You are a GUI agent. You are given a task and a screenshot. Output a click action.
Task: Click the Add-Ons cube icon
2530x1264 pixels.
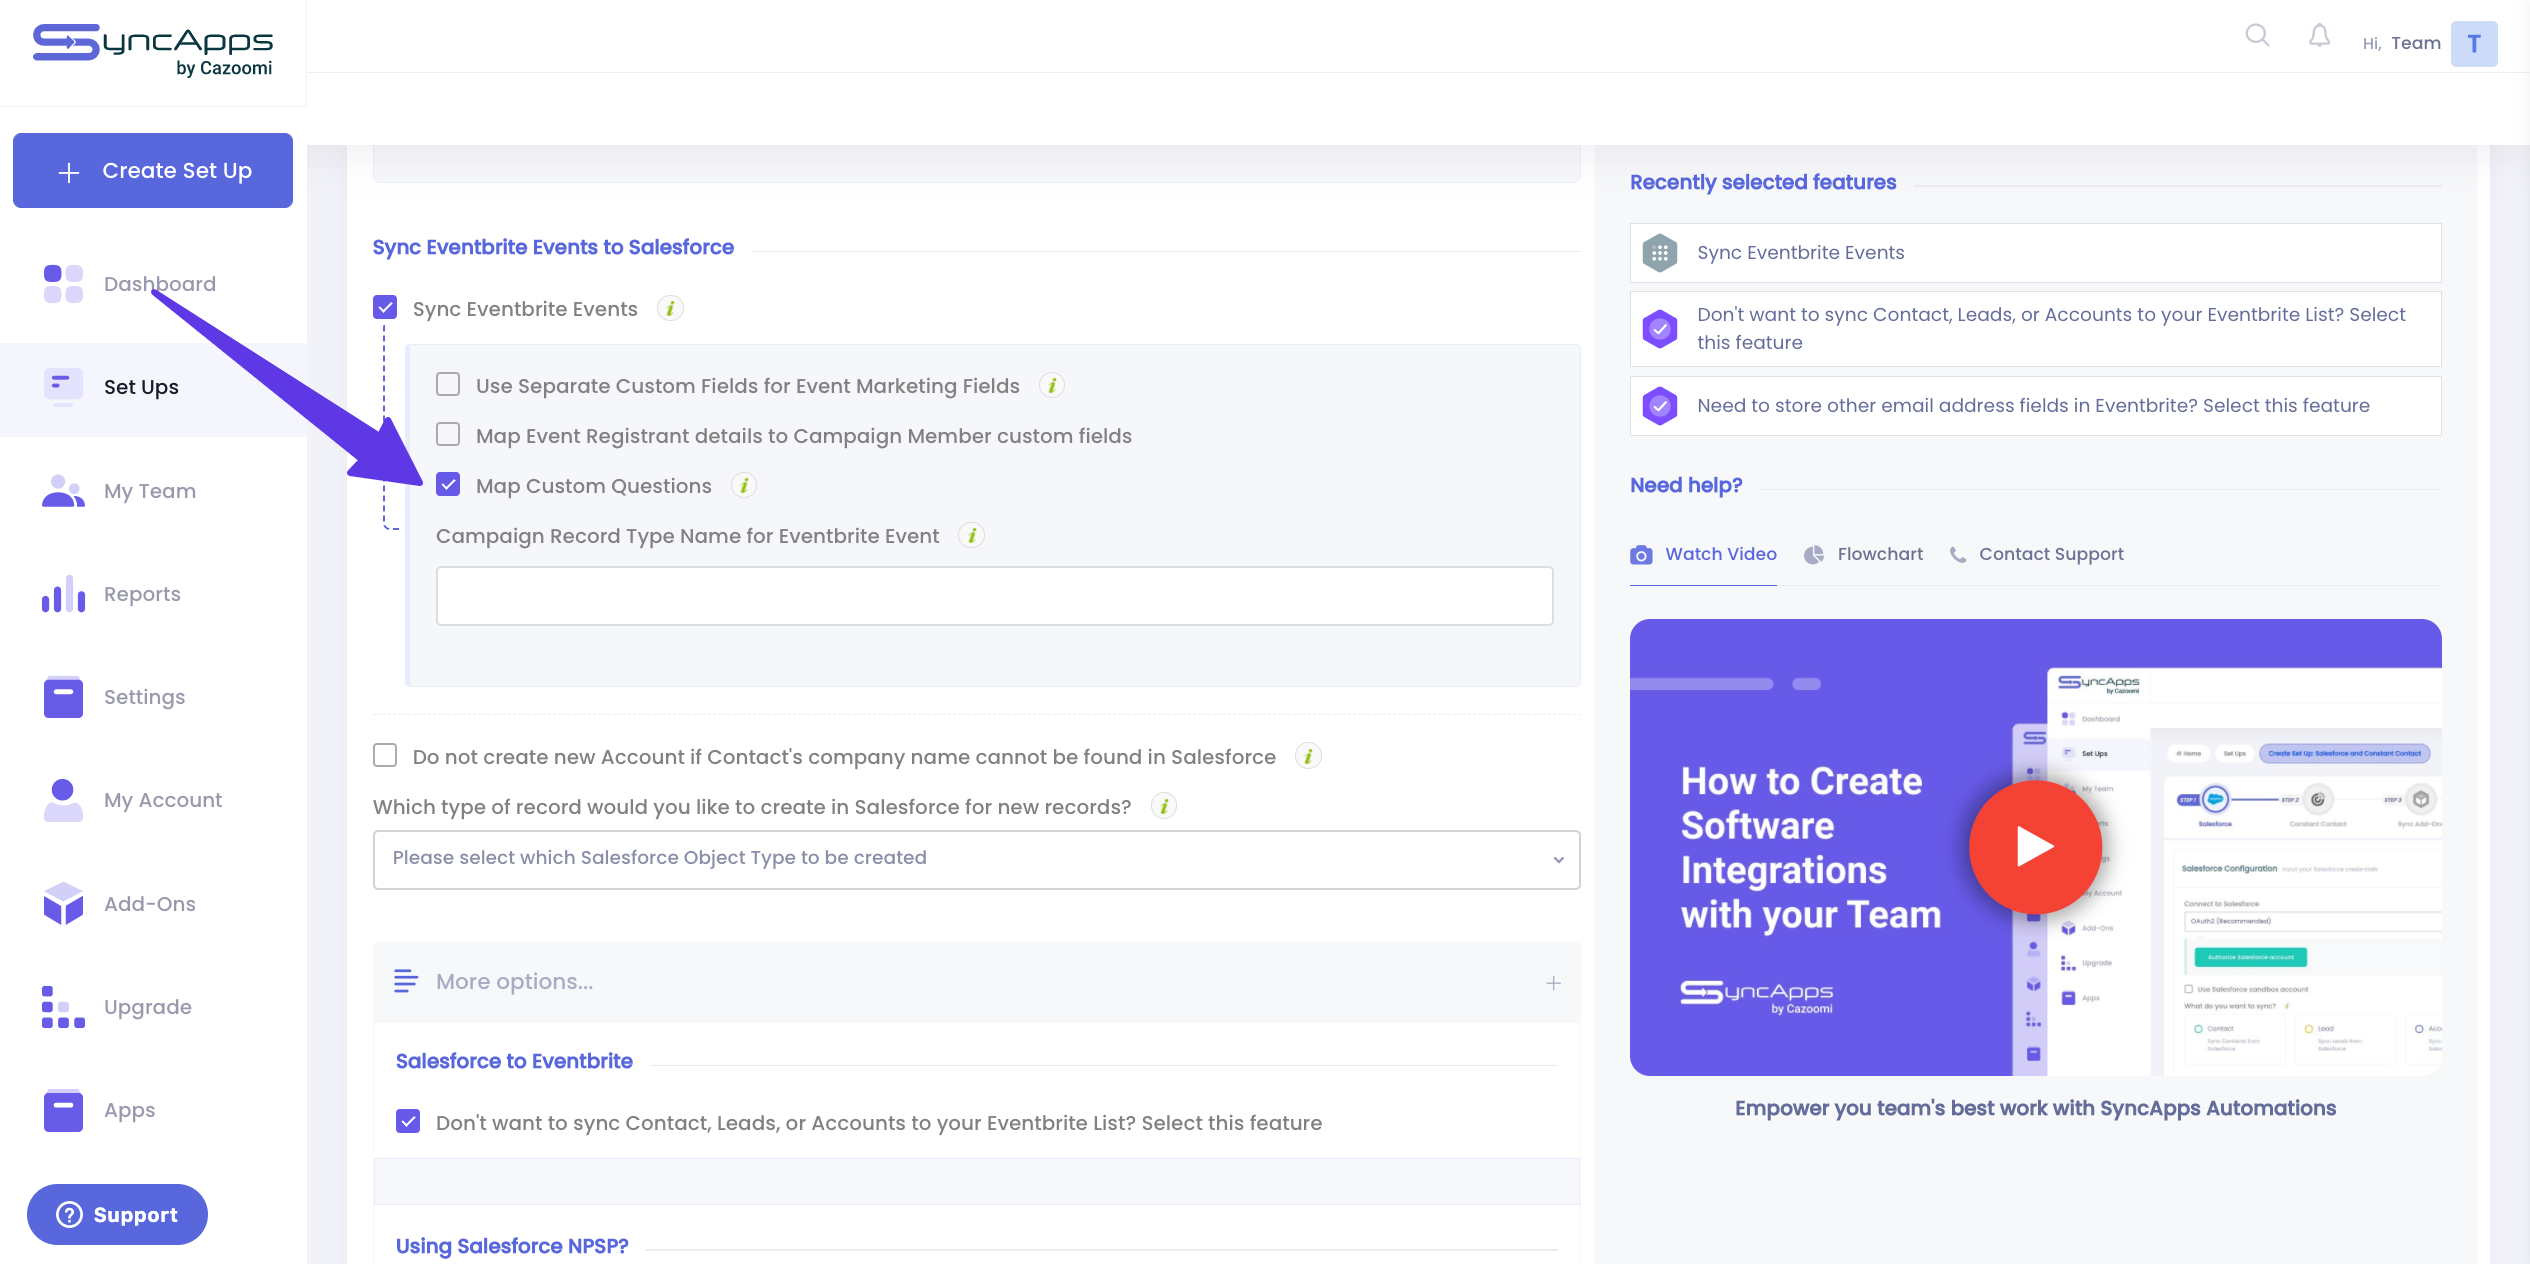(x=63, y=903)
